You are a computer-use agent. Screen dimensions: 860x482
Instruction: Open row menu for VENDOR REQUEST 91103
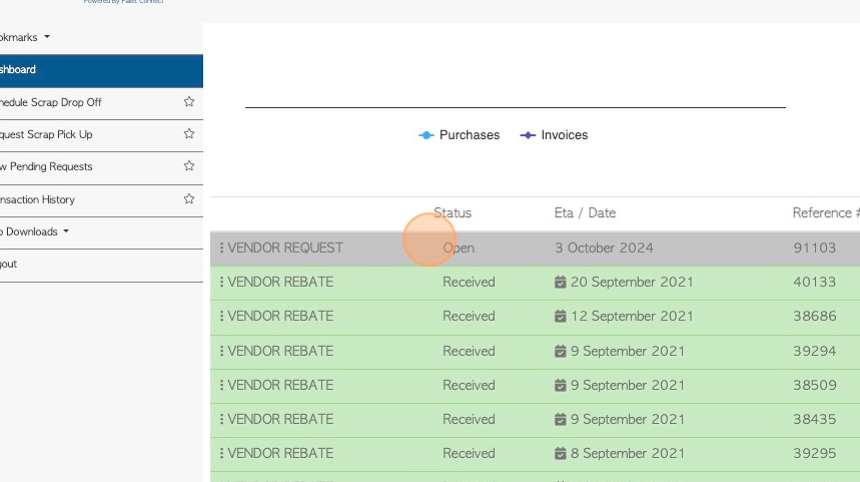coord(222,248)
